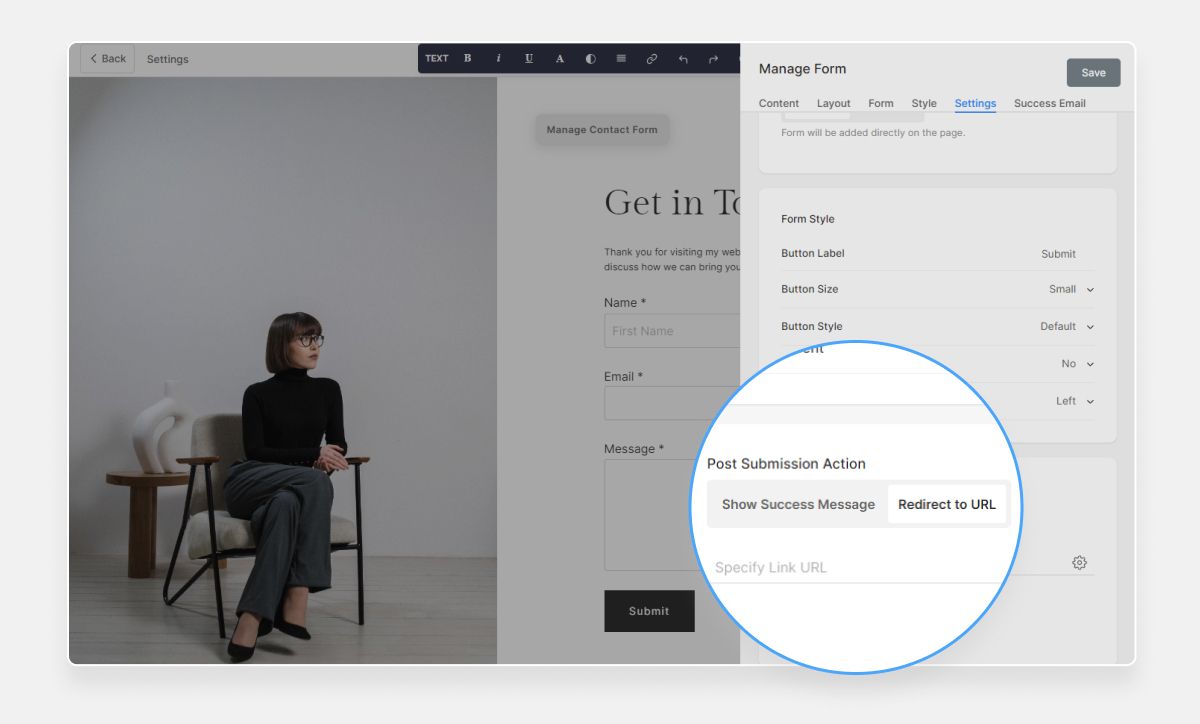
Task: Switch to the Layout tab
Action: pos(833,103)
